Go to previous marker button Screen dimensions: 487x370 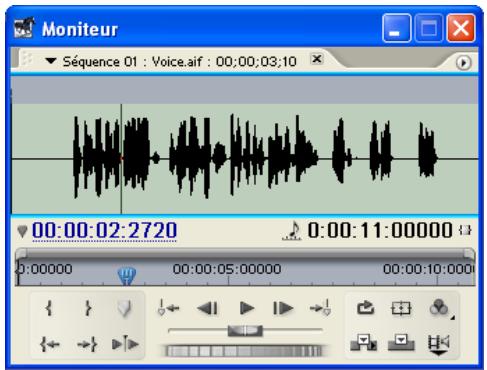(168, 307)
